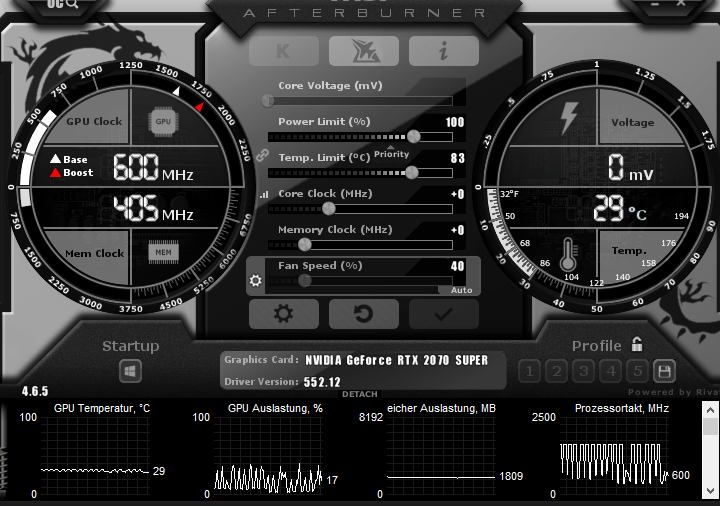Image resolution: width=720 pixels, height=506 pixels.
Task: Click the Core Voltage slider handle
Action: point(268,101)
